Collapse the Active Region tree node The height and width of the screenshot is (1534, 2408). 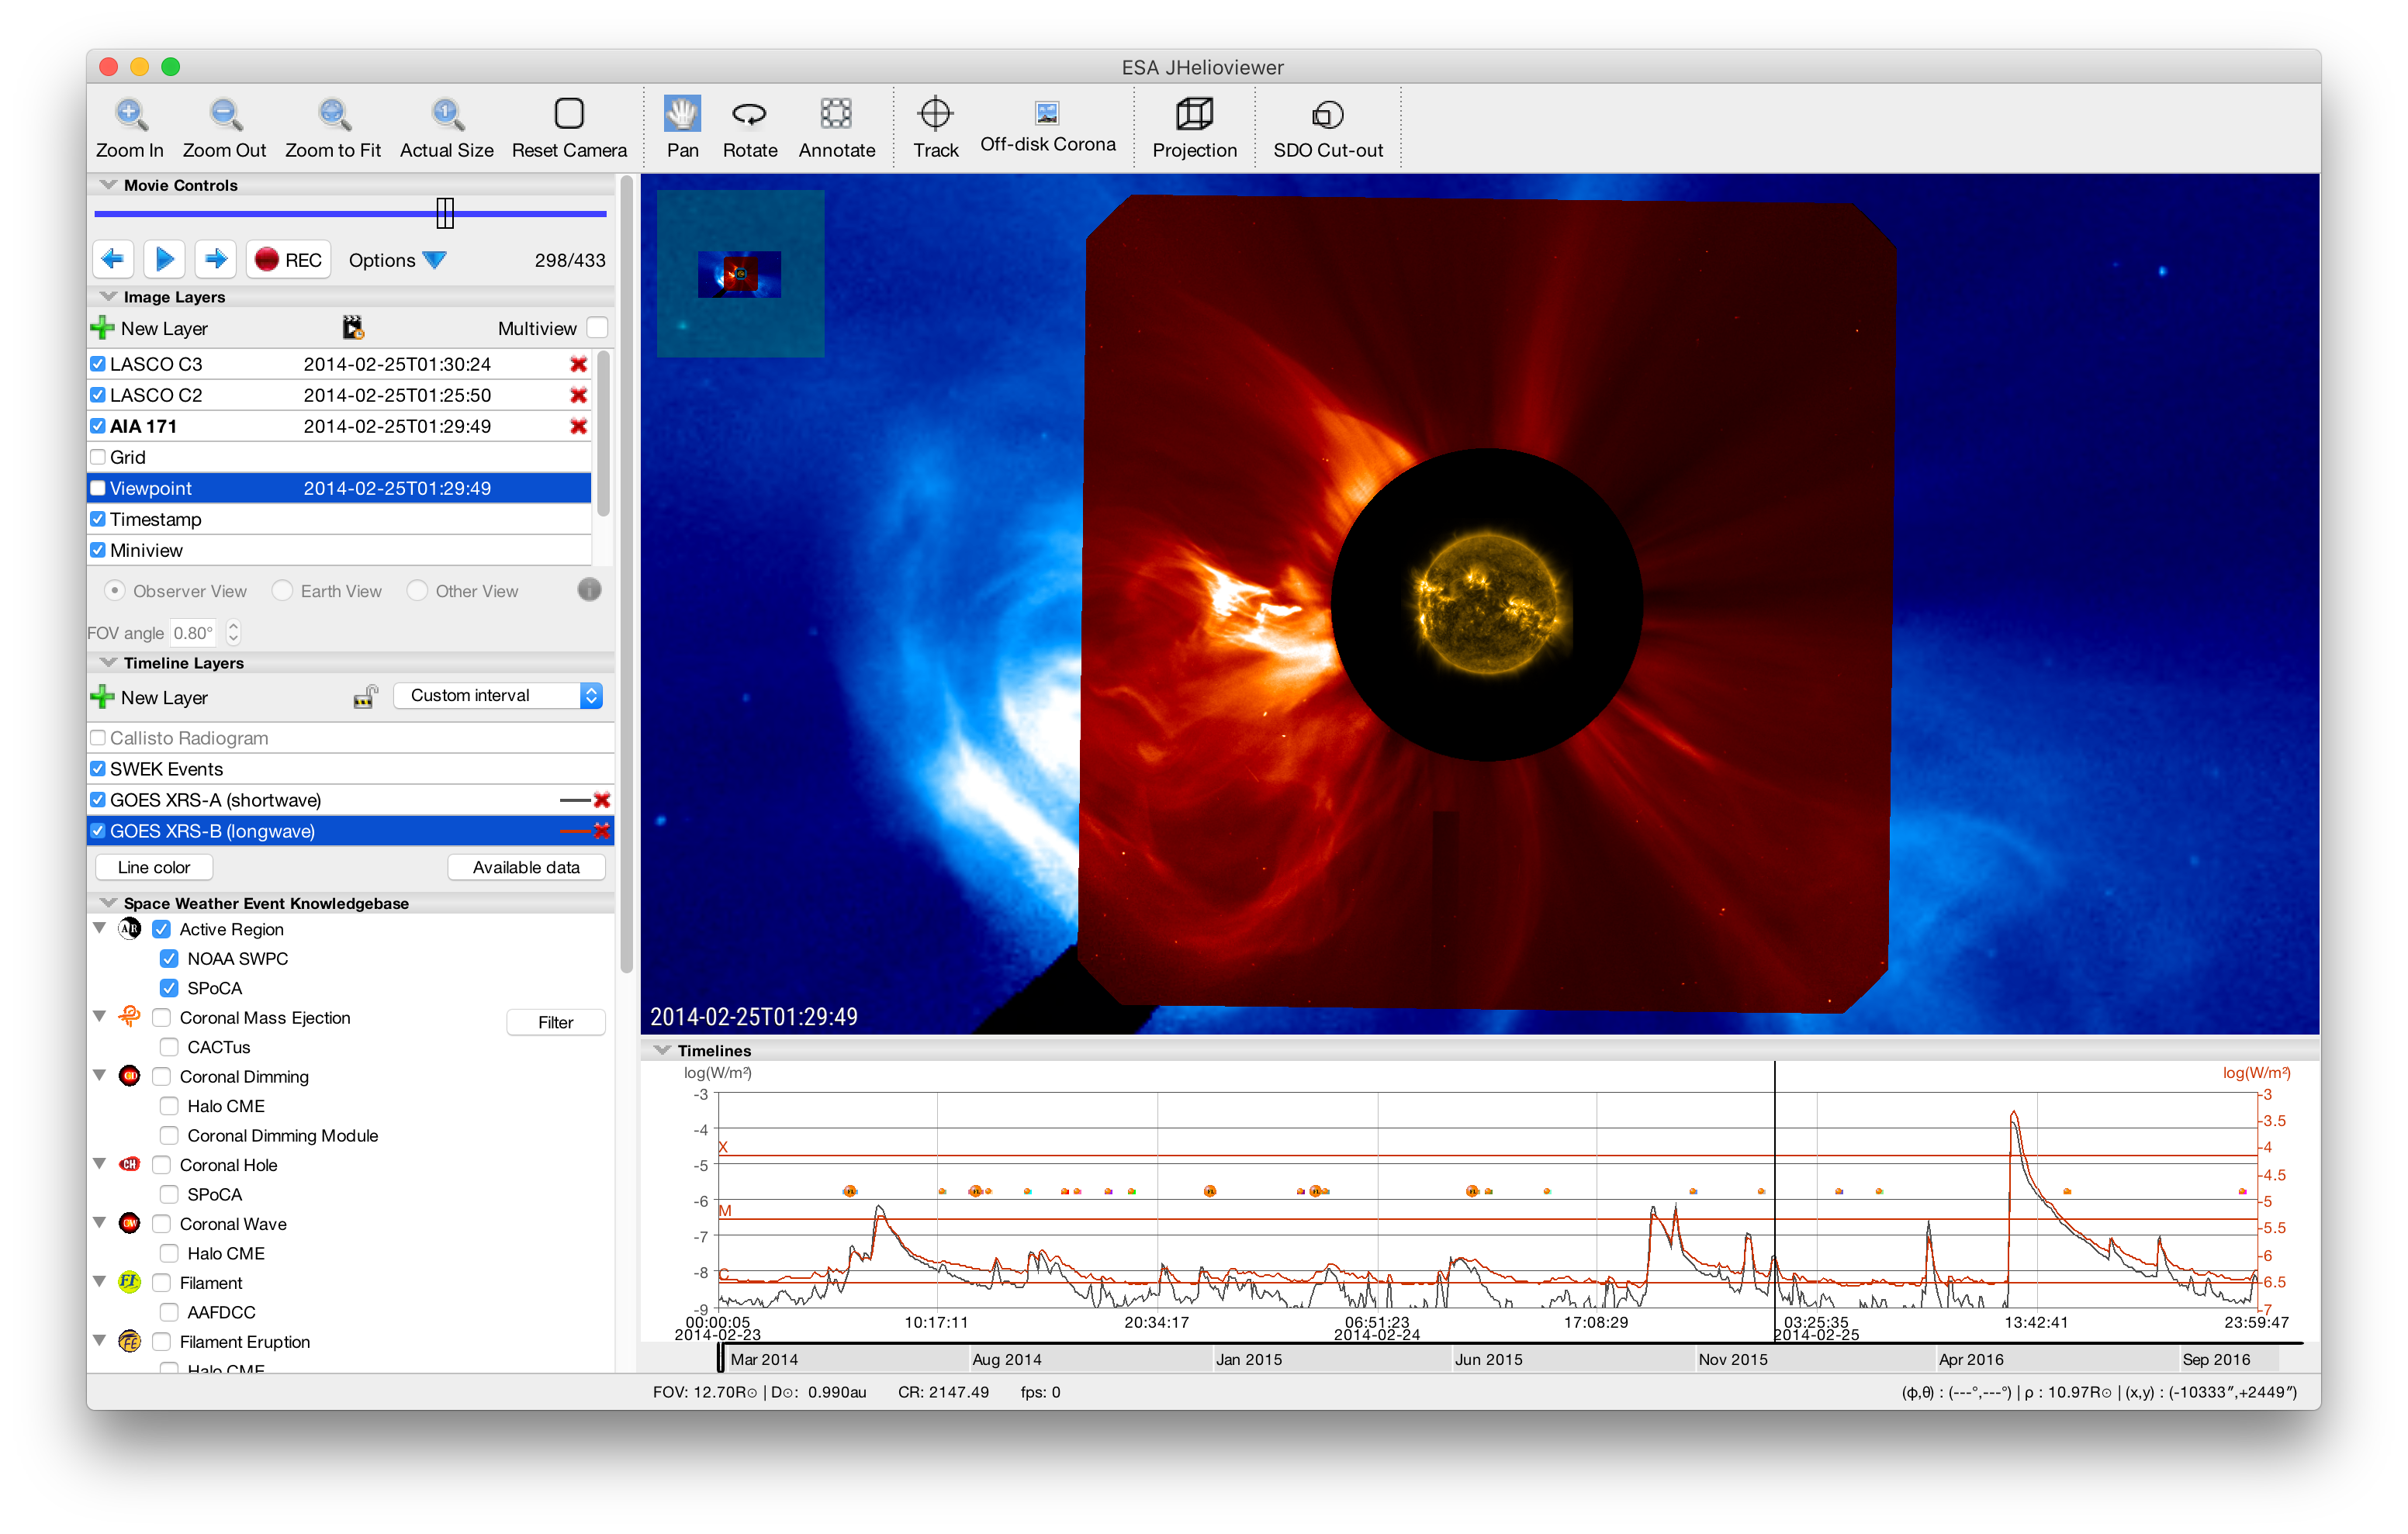click(x=99, y=928)
